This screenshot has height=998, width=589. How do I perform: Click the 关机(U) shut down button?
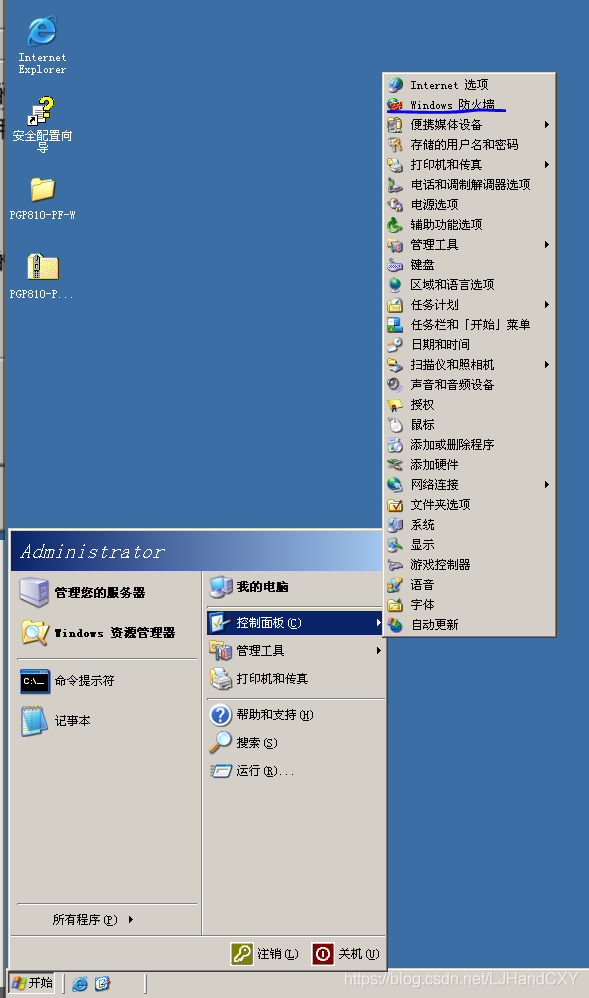click(346, 953)
